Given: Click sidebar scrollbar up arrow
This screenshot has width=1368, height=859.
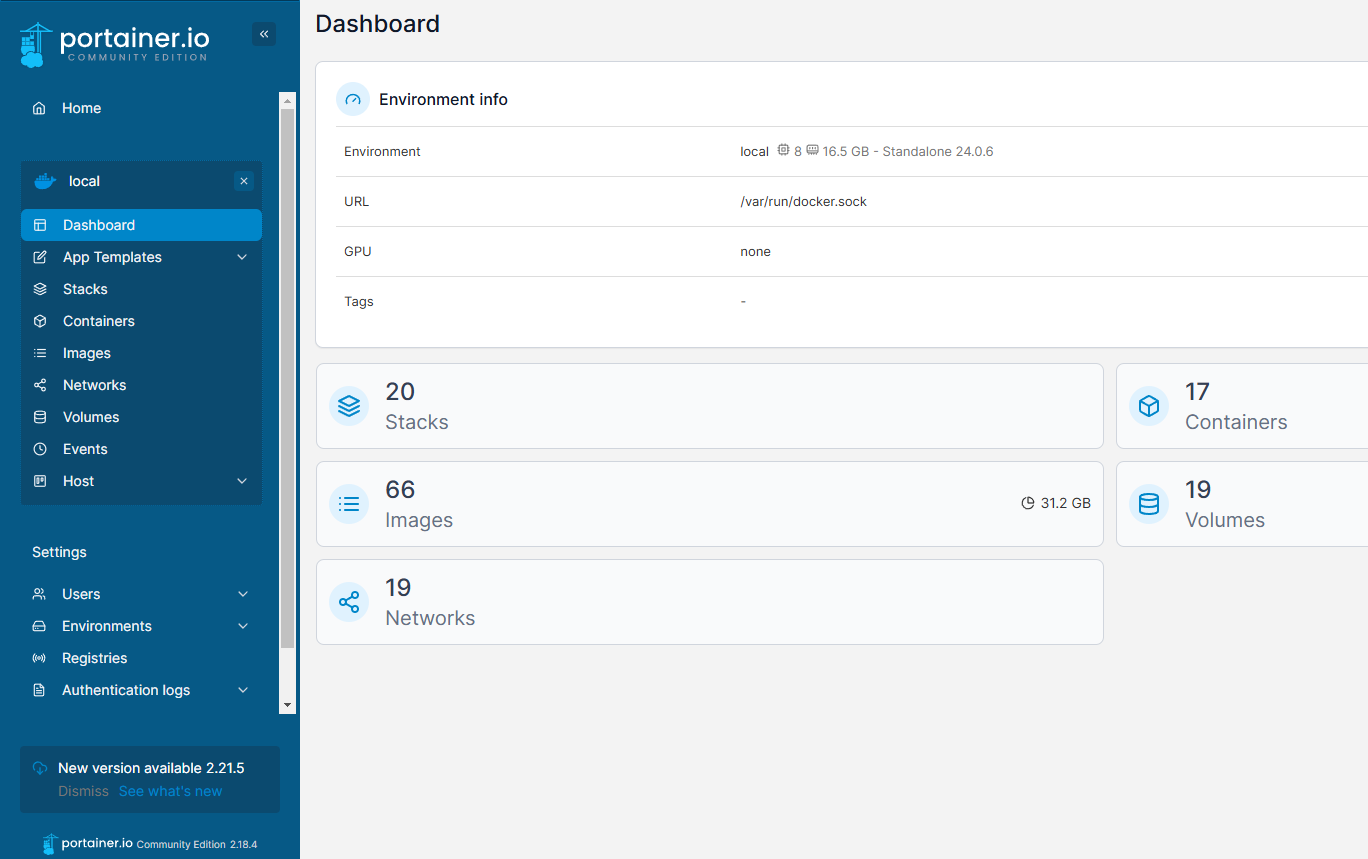Looking at the screenshot, I should coord(288,101).
